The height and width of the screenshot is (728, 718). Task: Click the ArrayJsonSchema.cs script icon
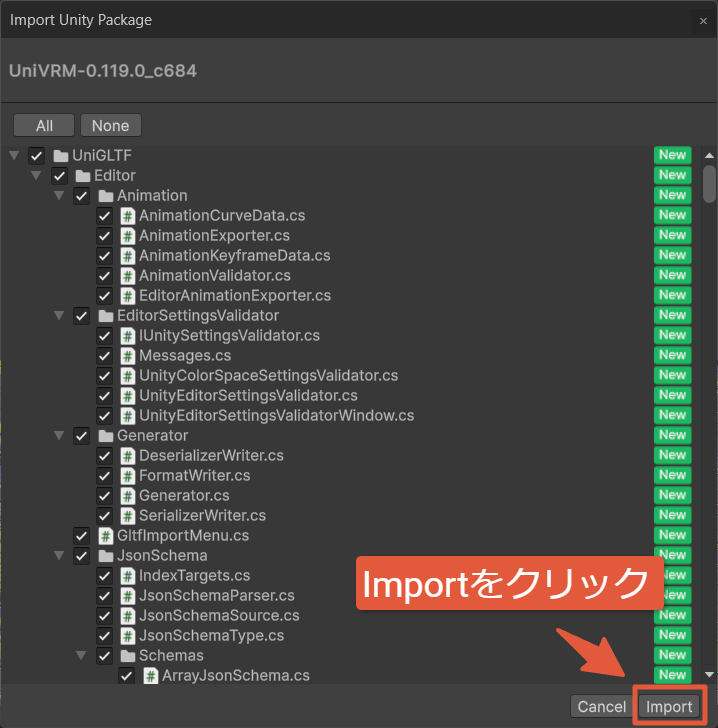pyautogui.click(x=150, y=676)
